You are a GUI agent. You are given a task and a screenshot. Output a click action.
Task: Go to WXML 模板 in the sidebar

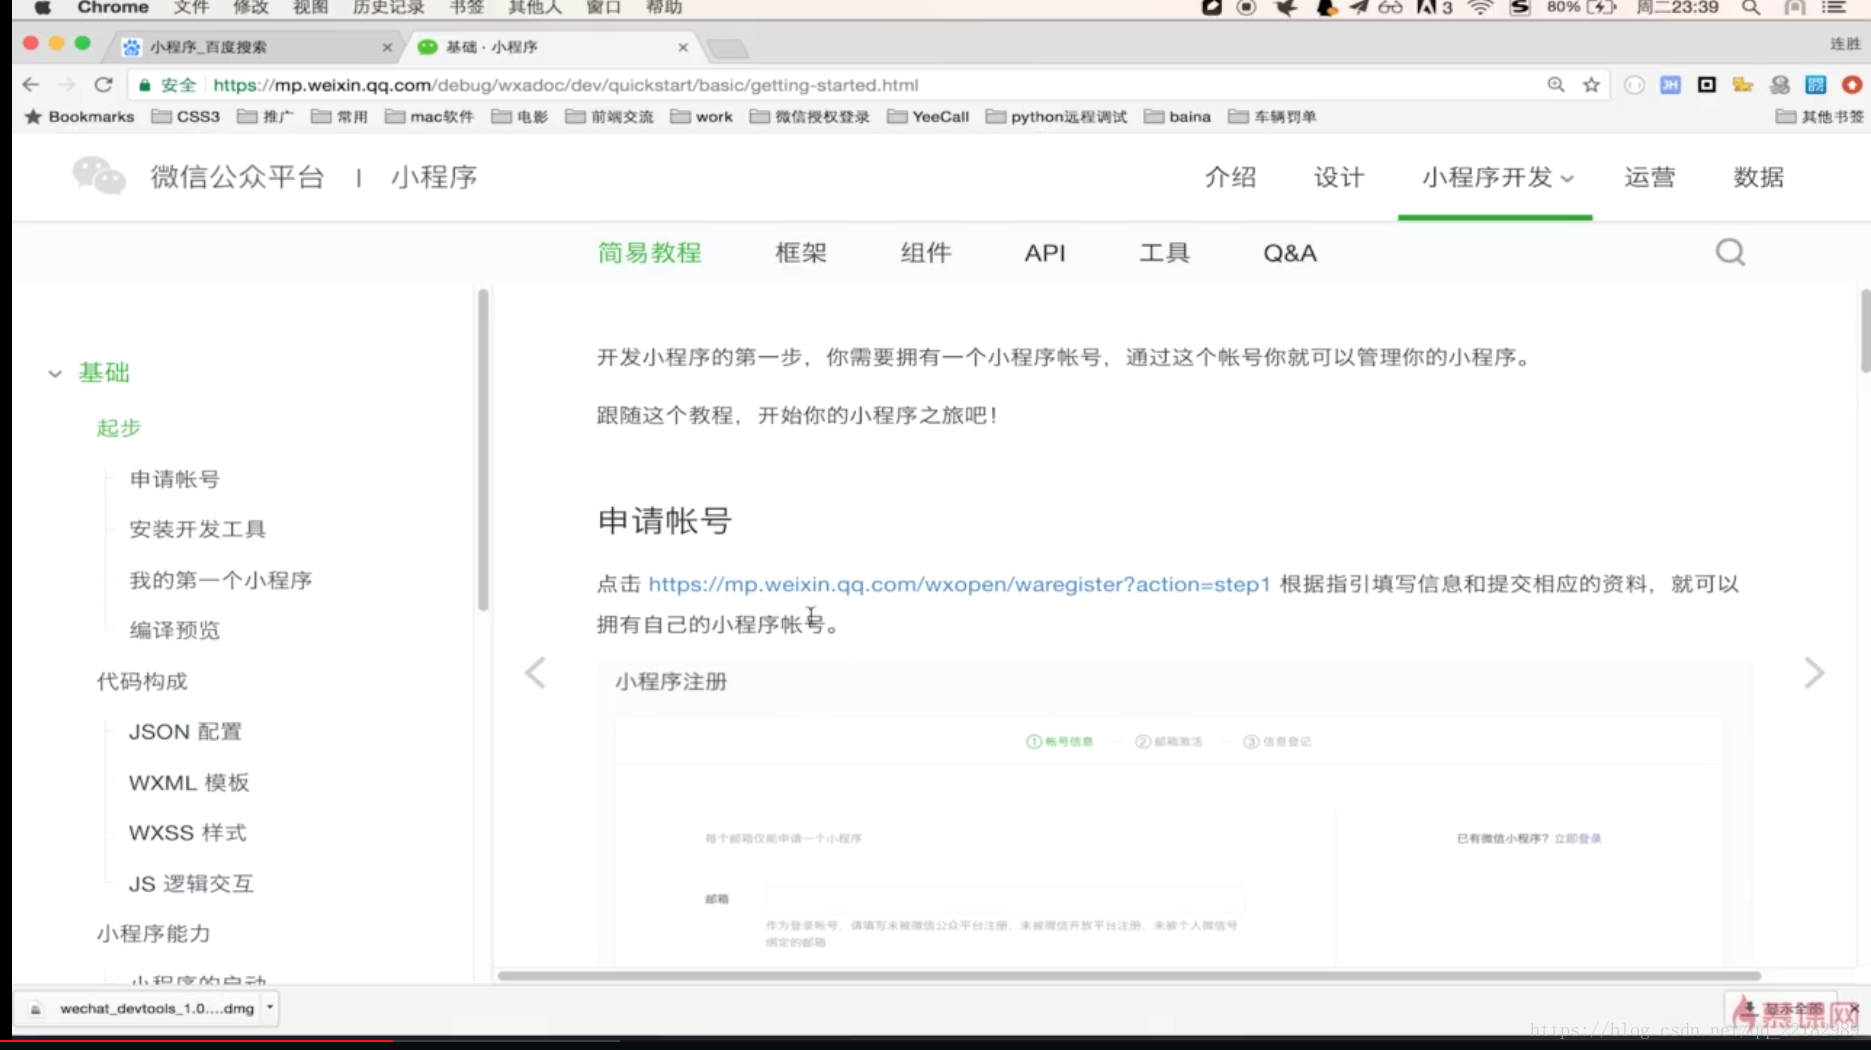point(189,782)
